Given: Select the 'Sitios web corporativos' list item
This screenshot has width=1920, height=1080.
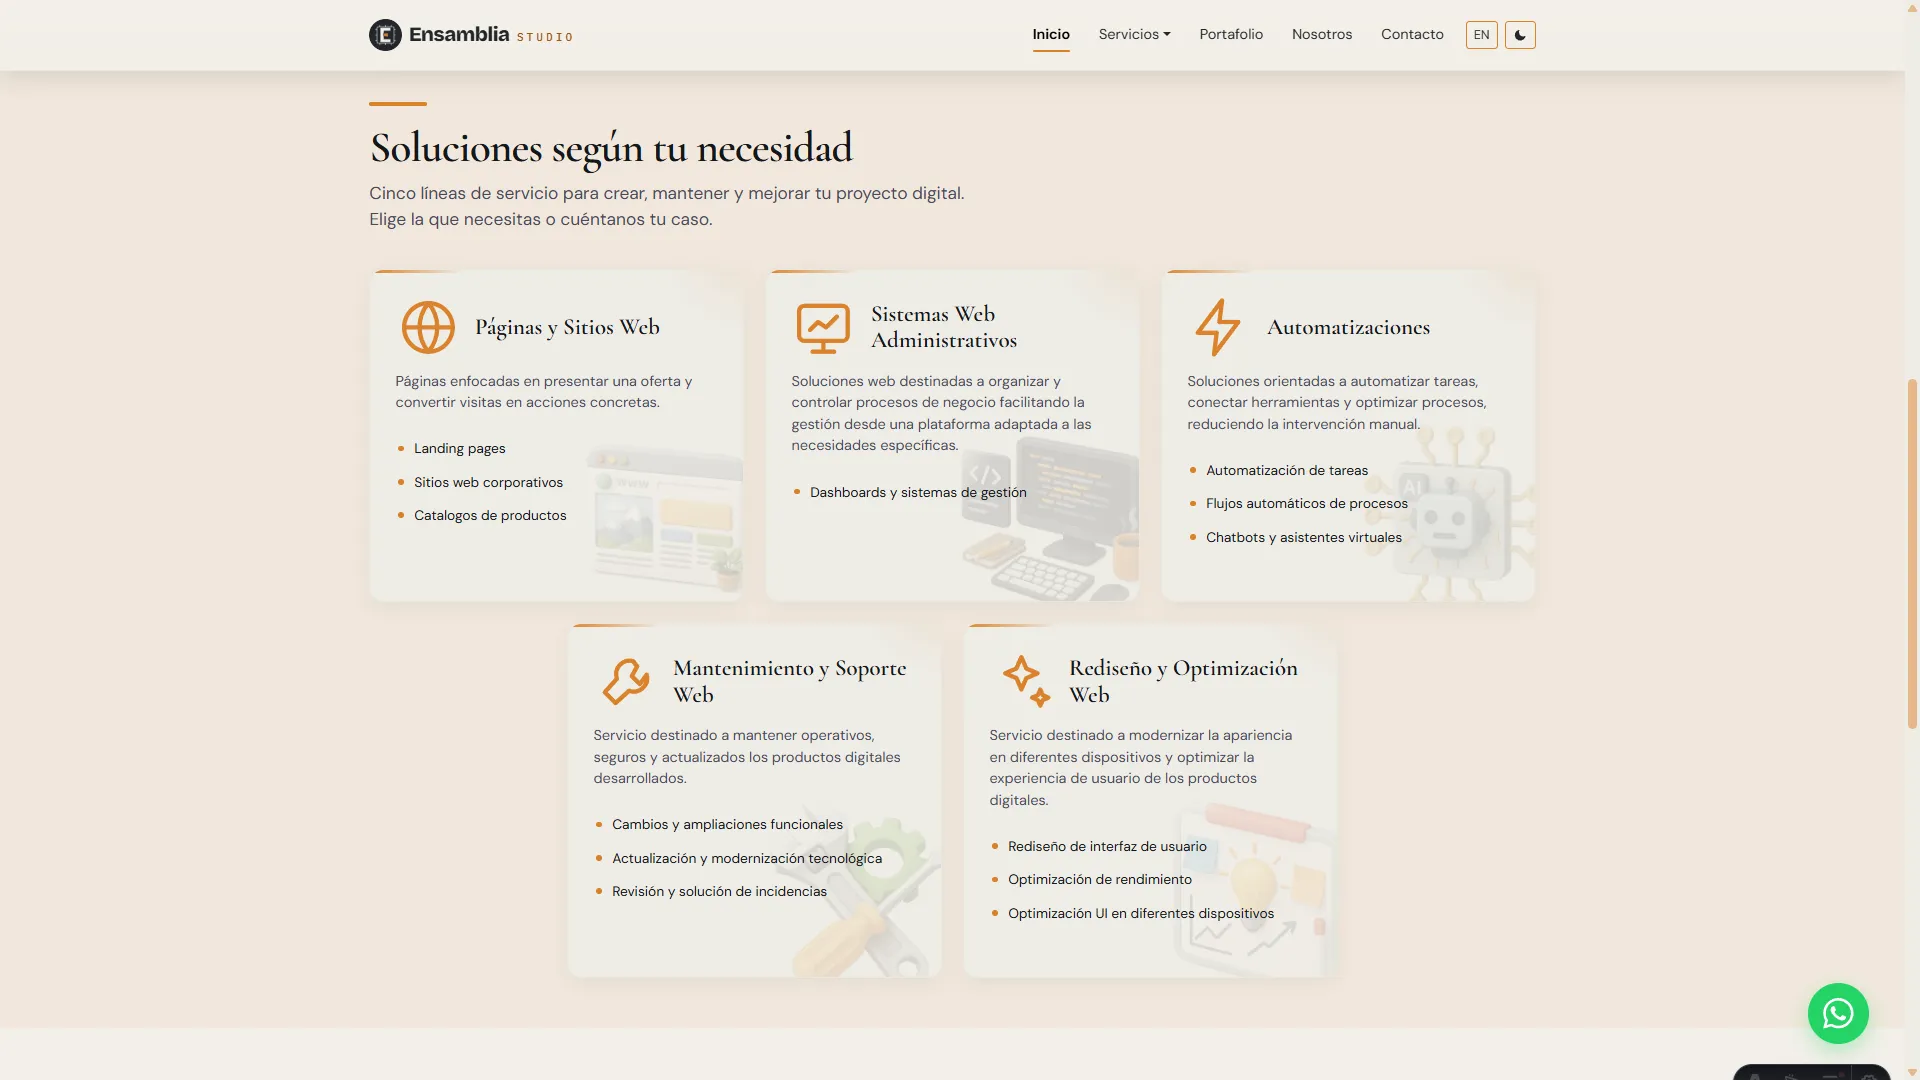Looking at the screenshot, I should coord(488,482).
